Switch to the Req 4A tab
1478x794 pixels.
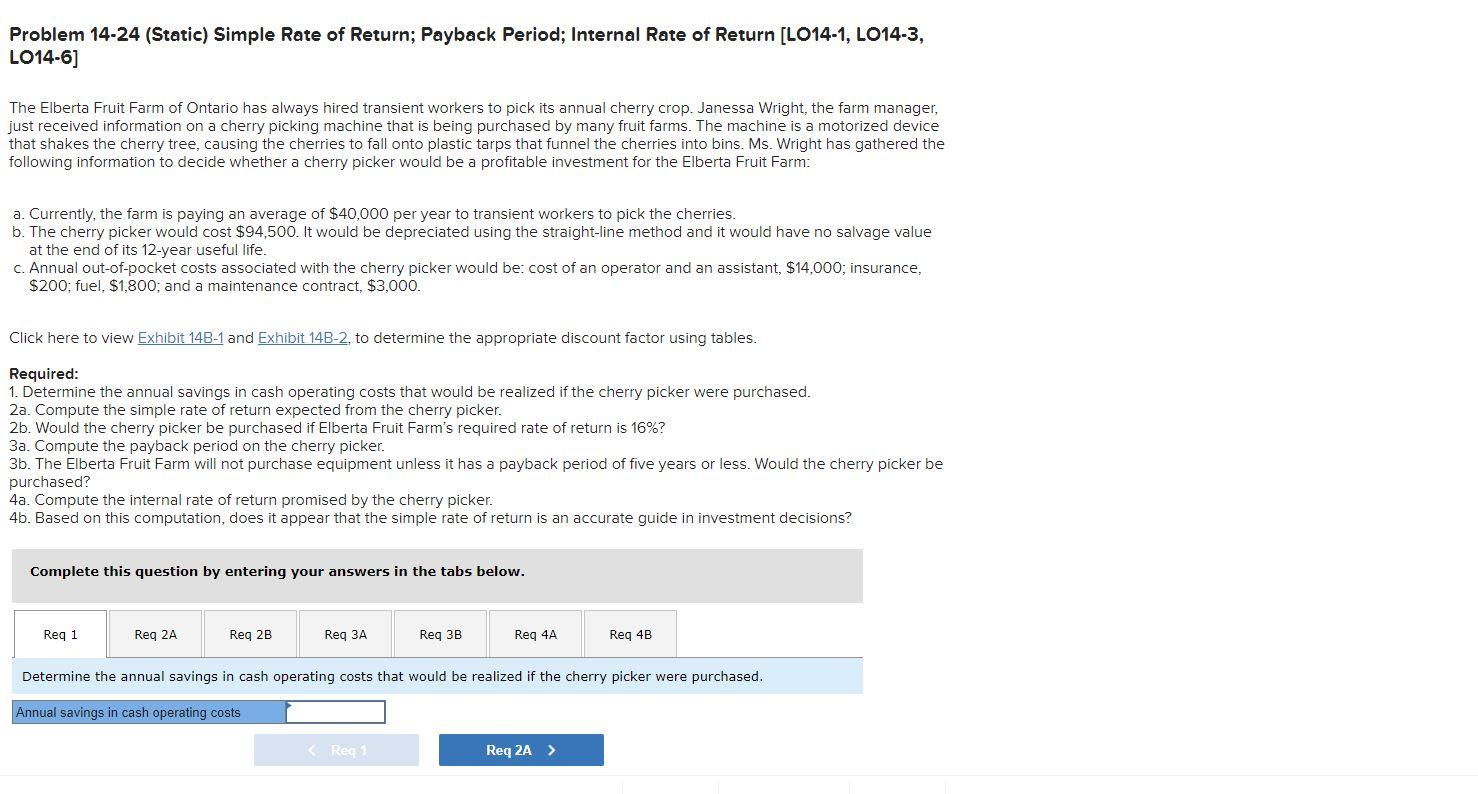(x=534, y=633)
